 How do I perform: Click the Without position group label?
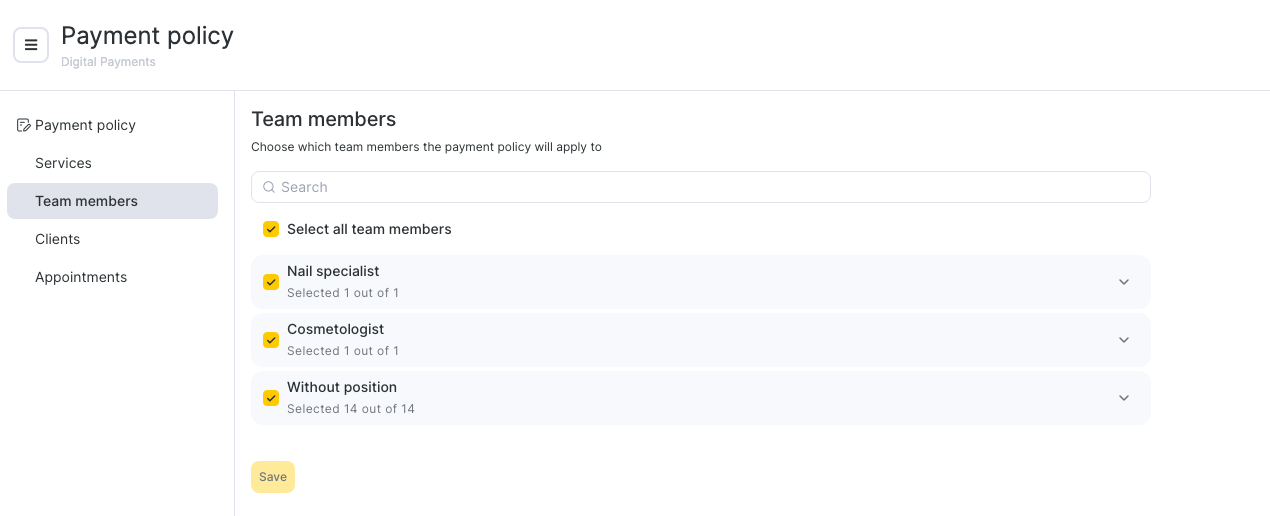(x=342, y=387)
